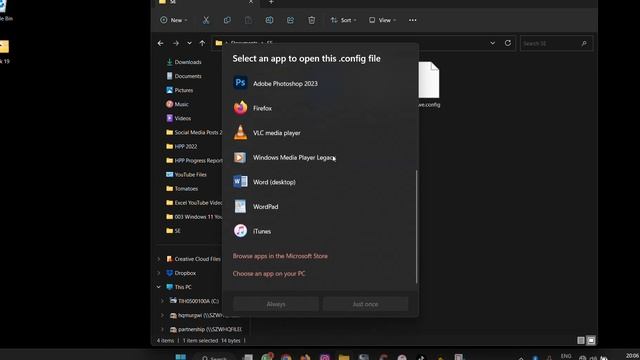Open the New menu in File Explorer
This screenshot has height=360, width=640.
coord(173,20)
